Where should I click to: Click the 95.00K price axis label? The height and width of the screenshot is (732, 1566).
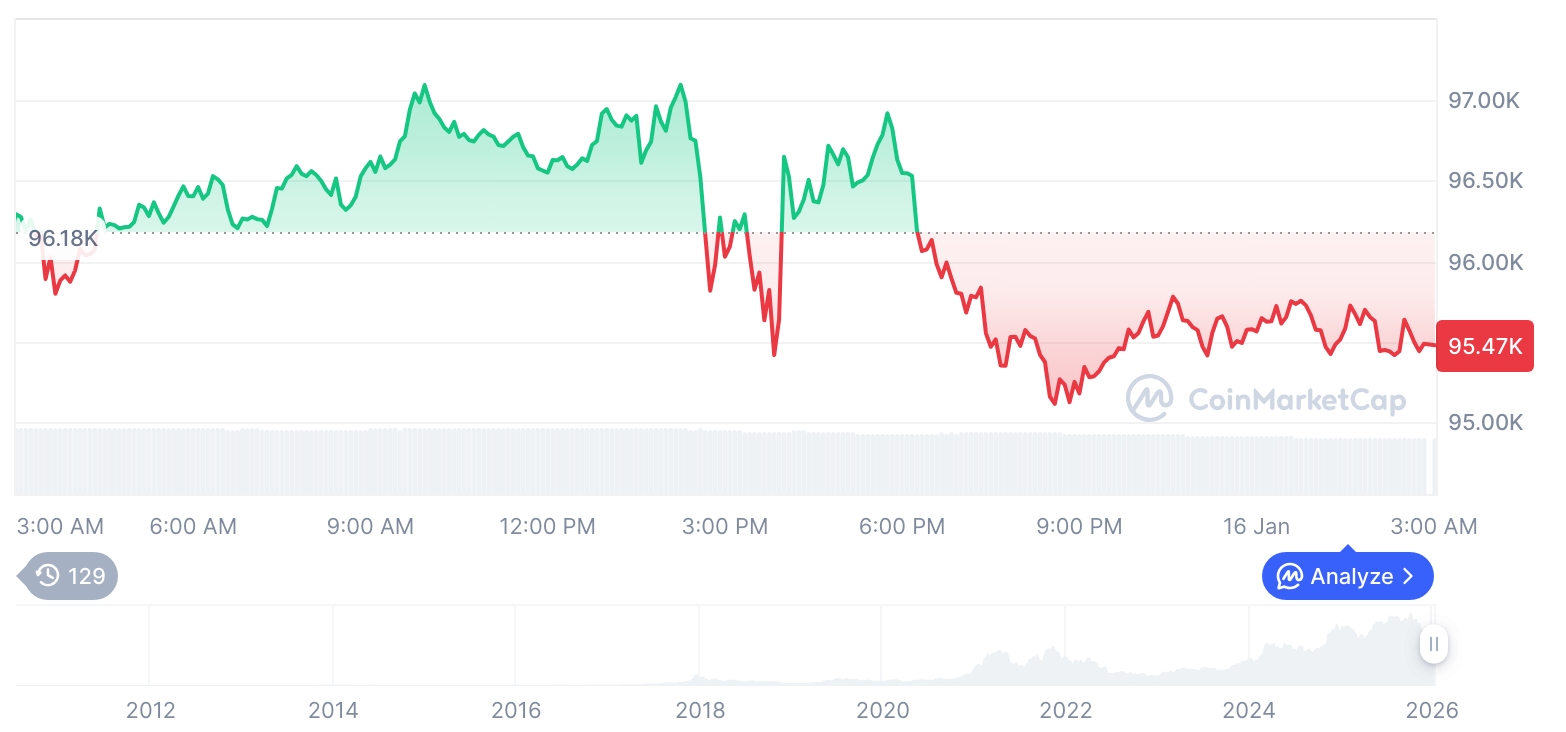click(1485, 422)
